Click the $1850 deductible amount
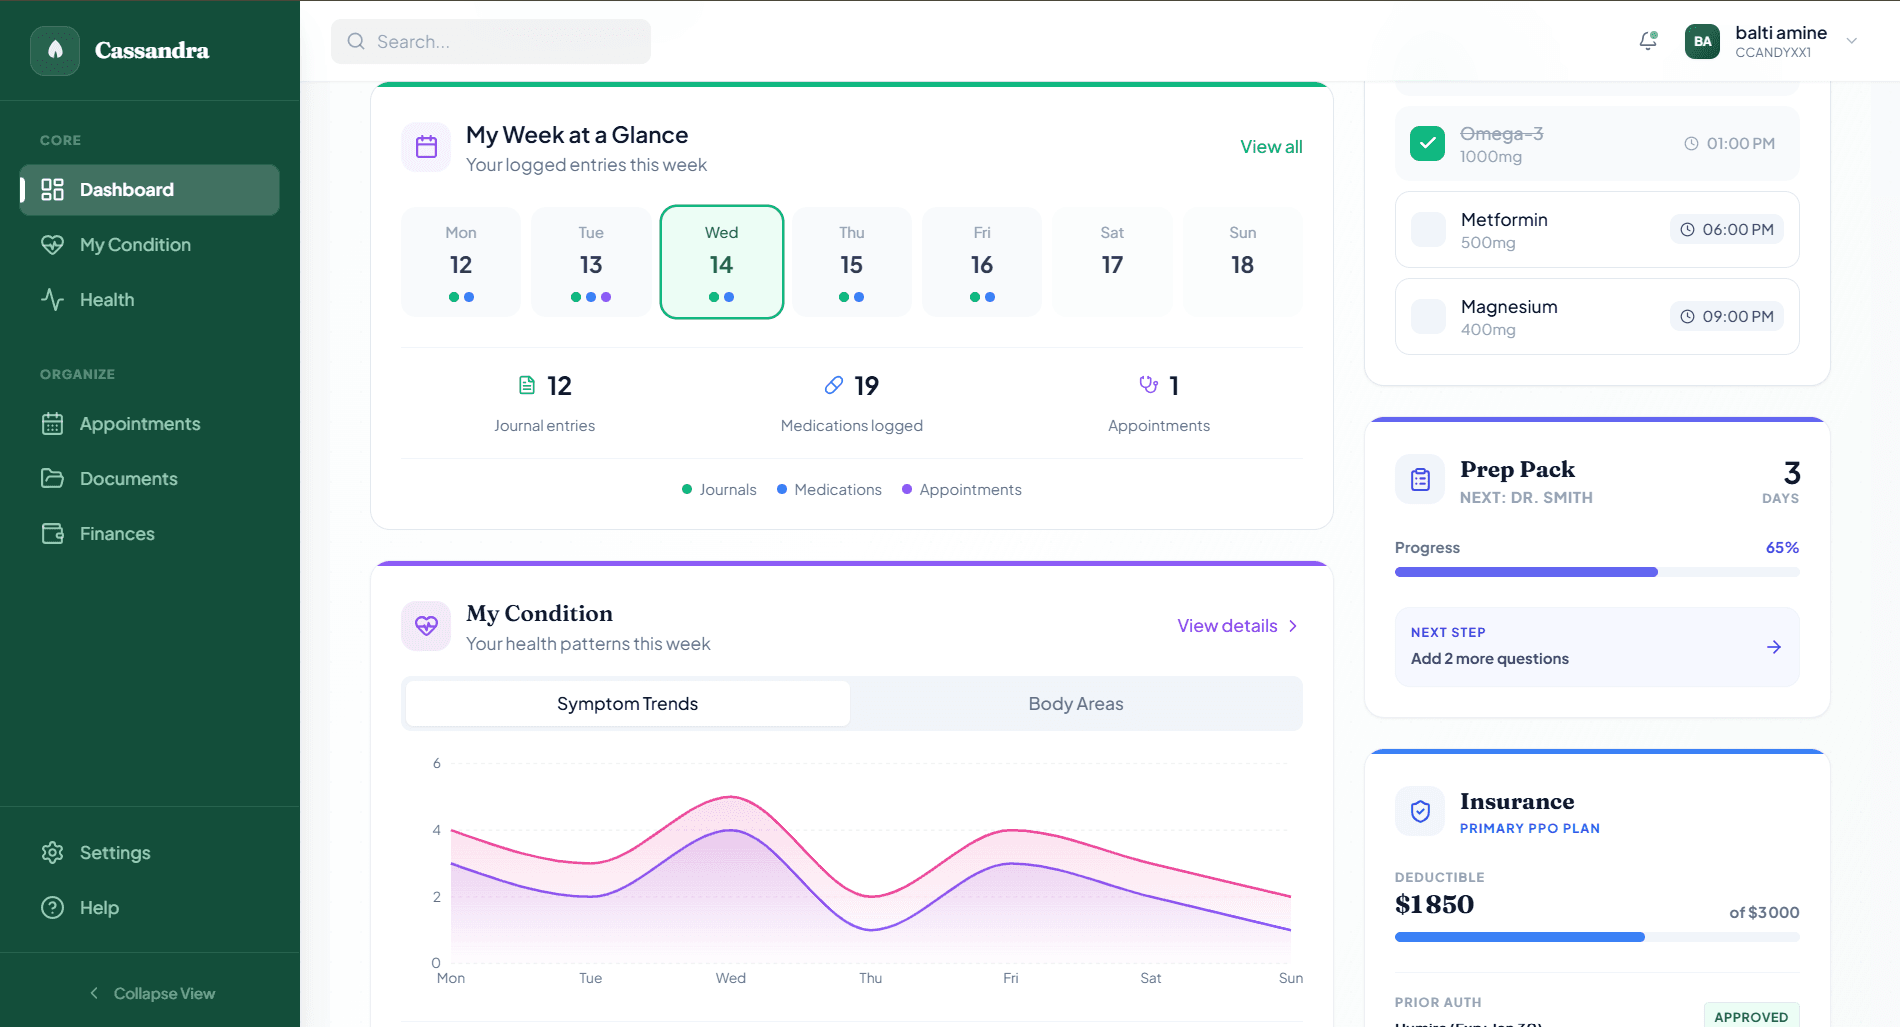 (x=1434, y=904)
